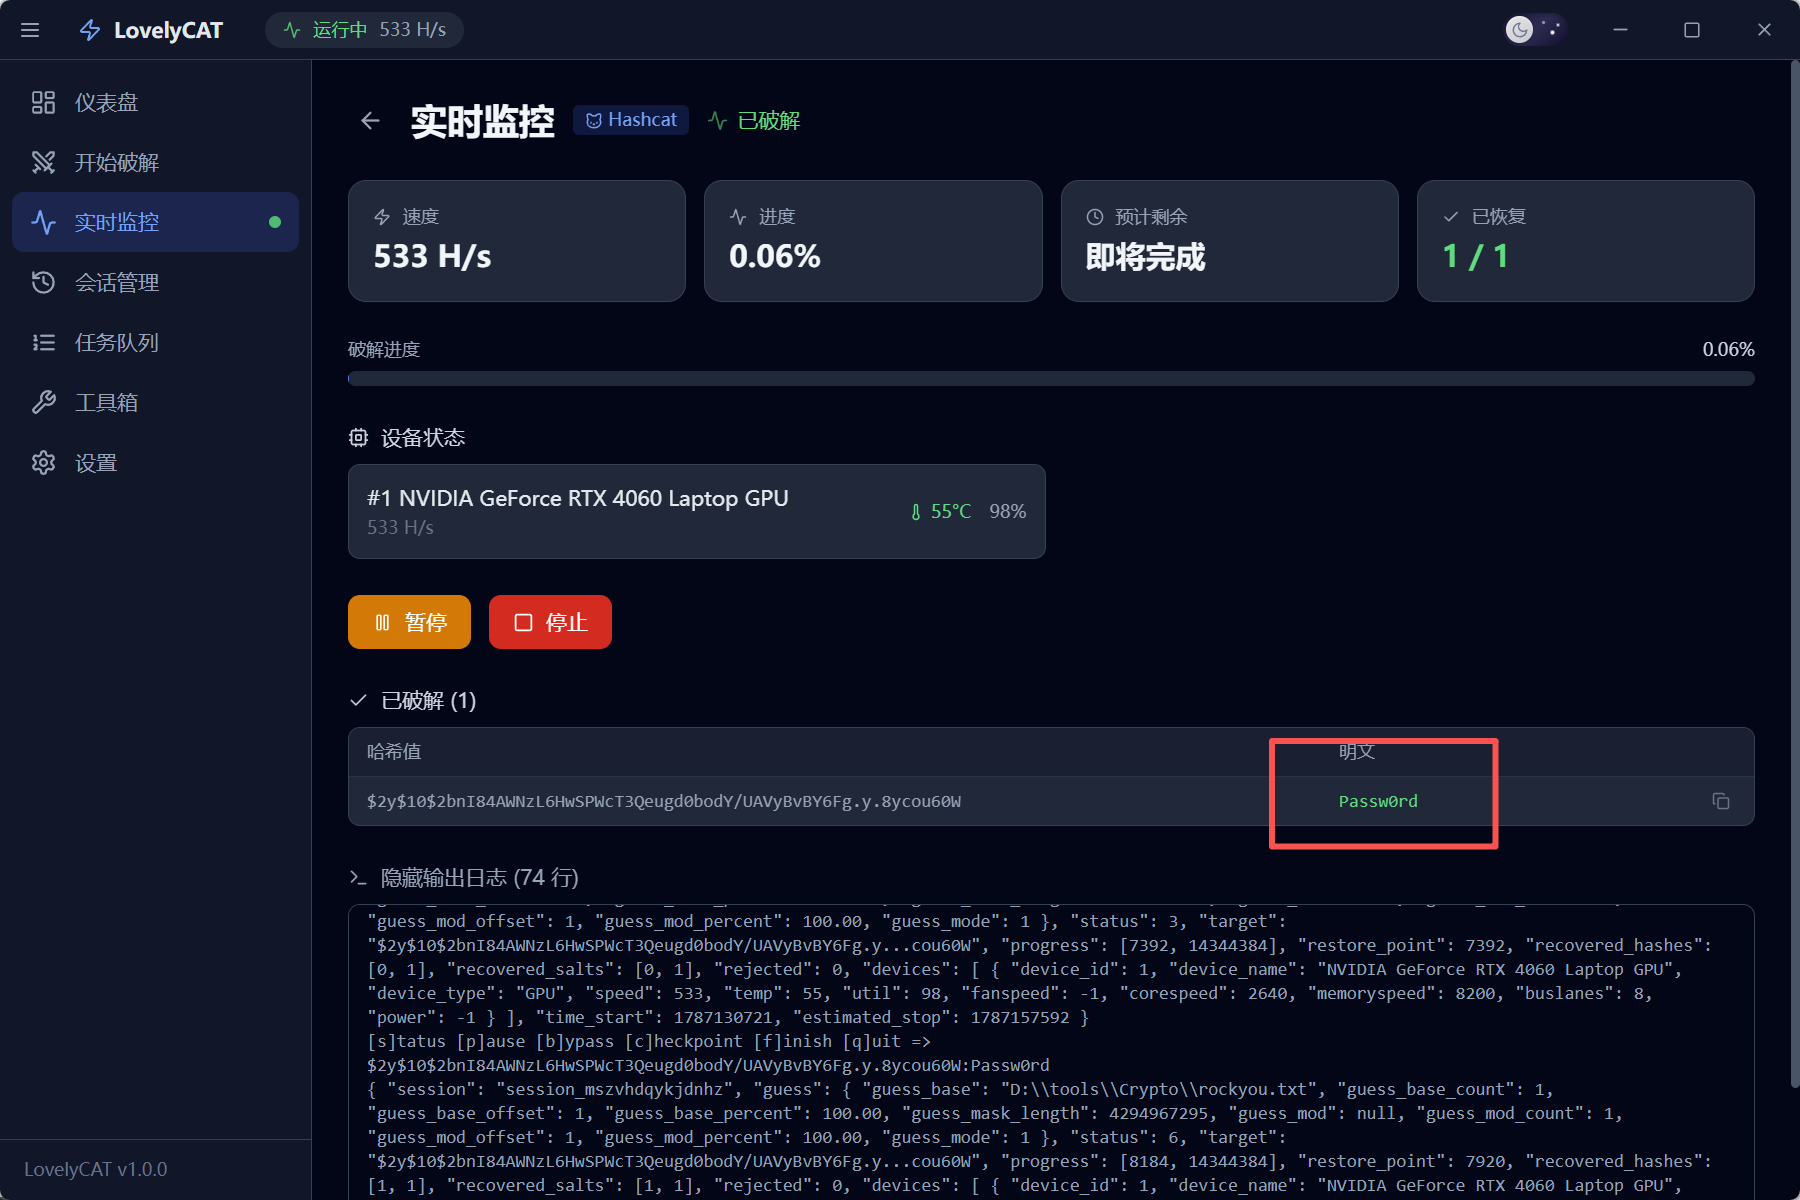Collapse the 隐藏输出日志 (74 行) section
The image size is (1800, 1200).
464,877
